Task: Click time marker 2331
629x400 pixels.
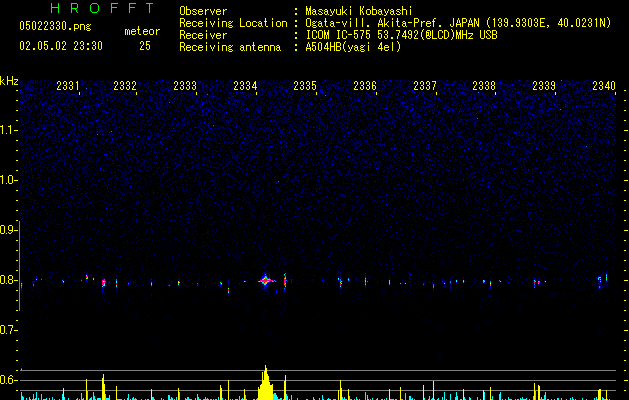Action: (x=67, y=86)
